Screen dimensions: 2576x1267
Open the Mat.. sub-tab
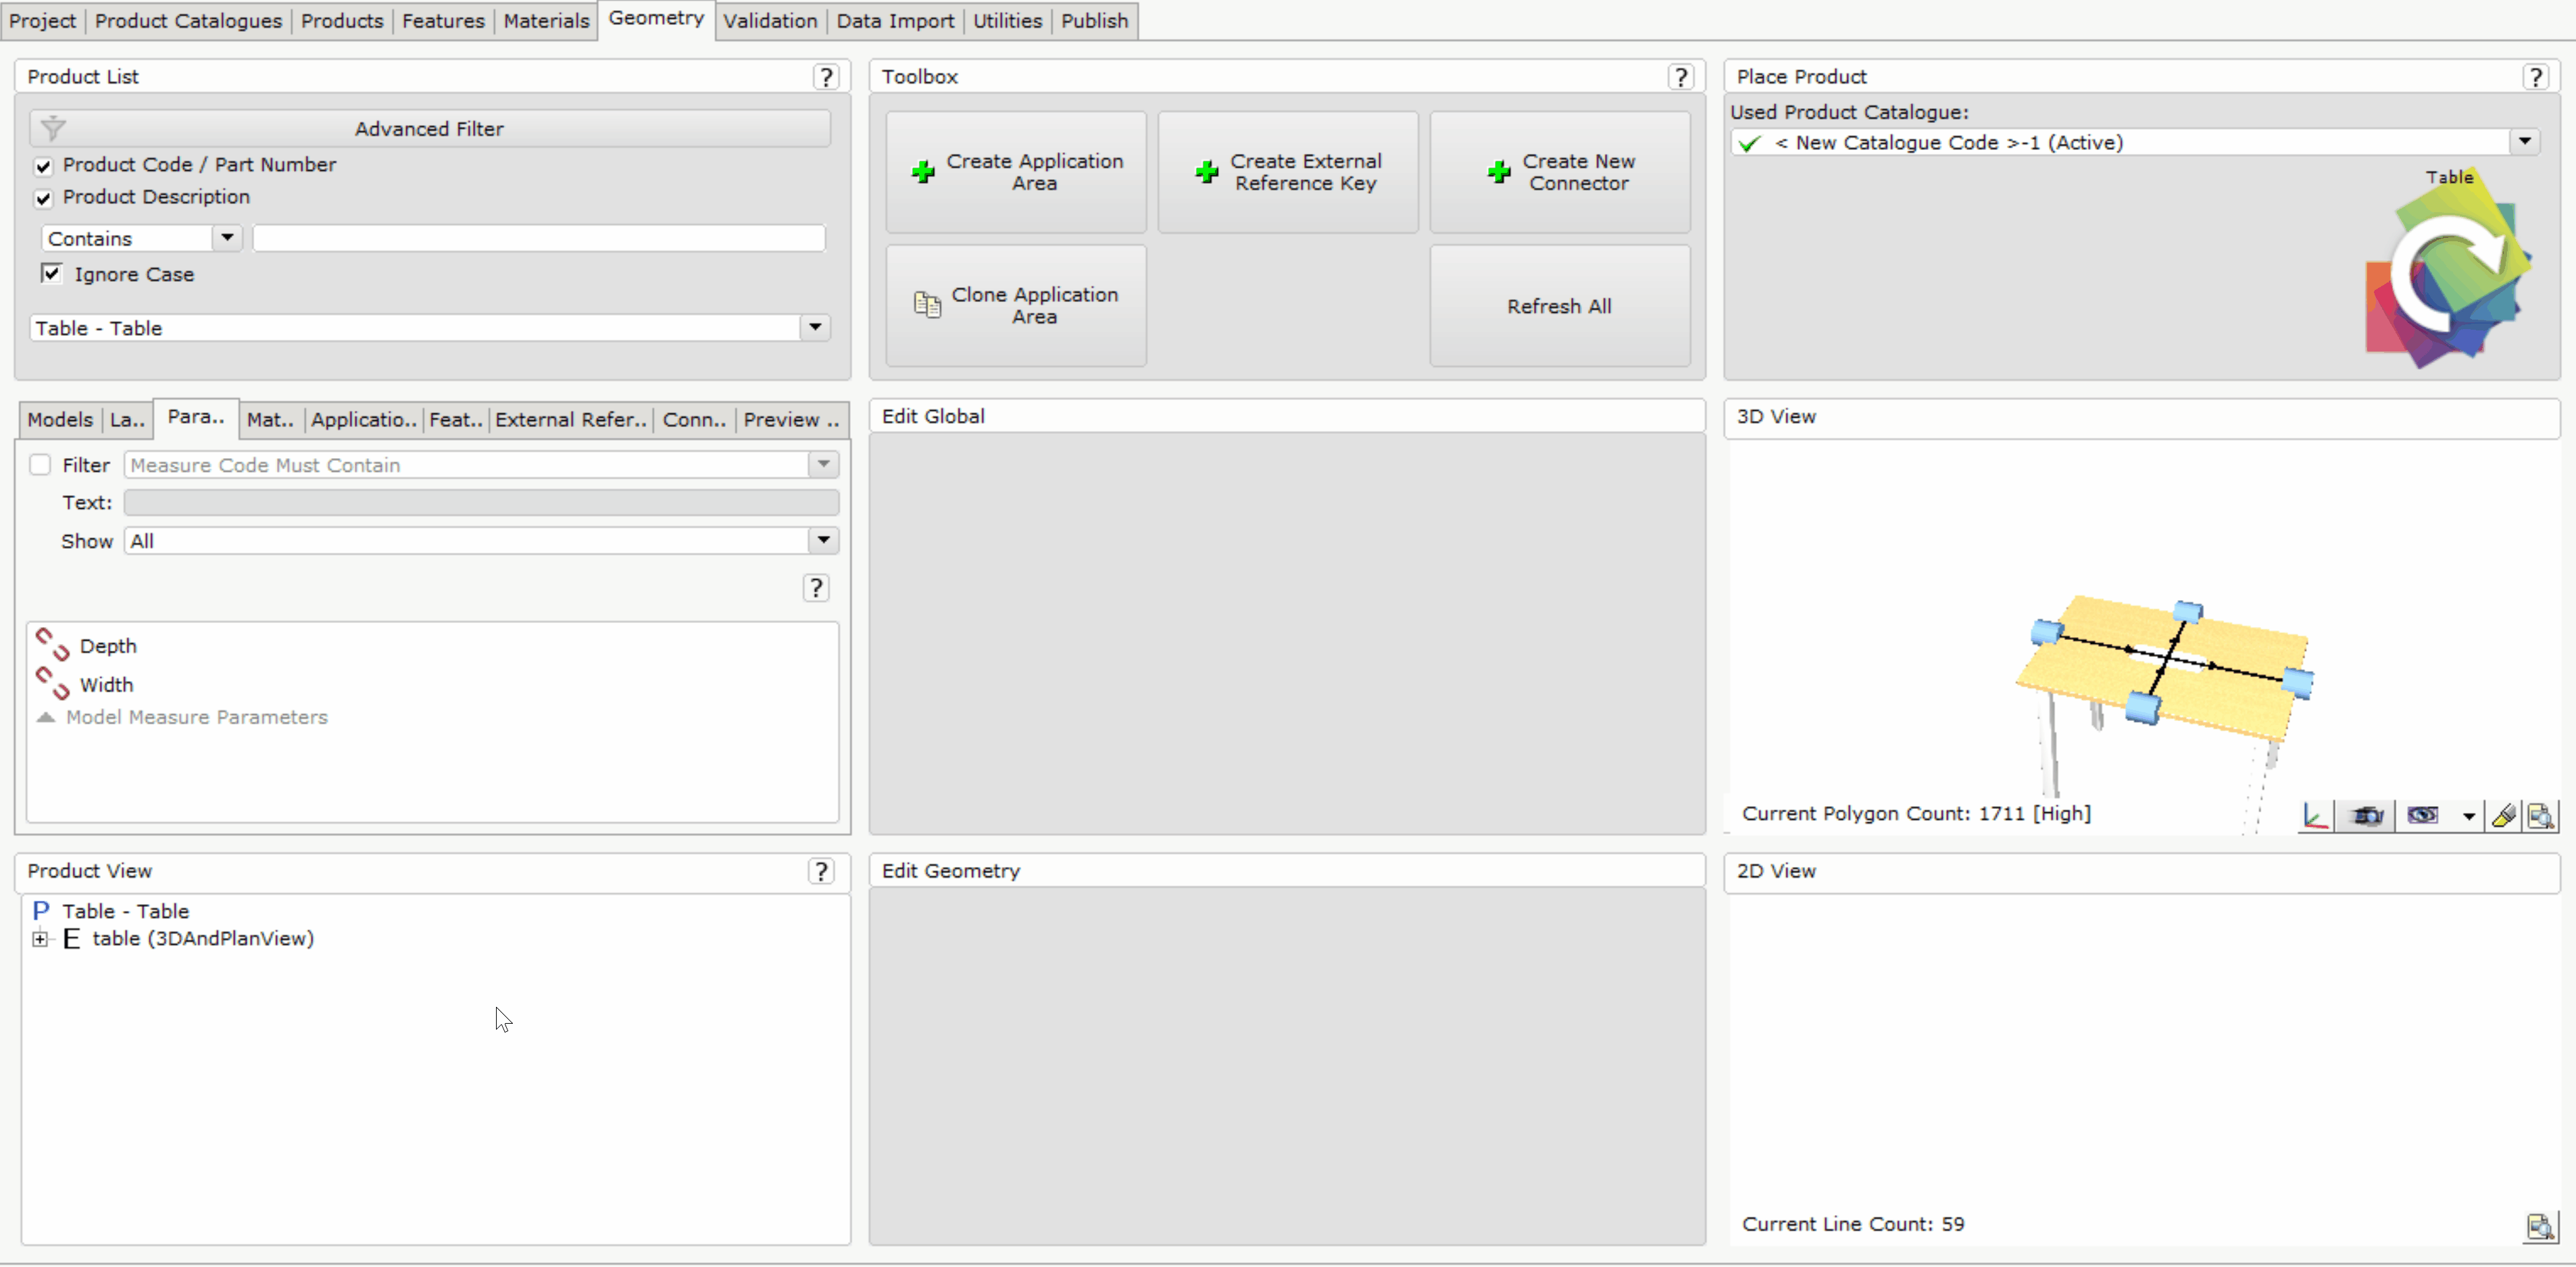point(270,420)
